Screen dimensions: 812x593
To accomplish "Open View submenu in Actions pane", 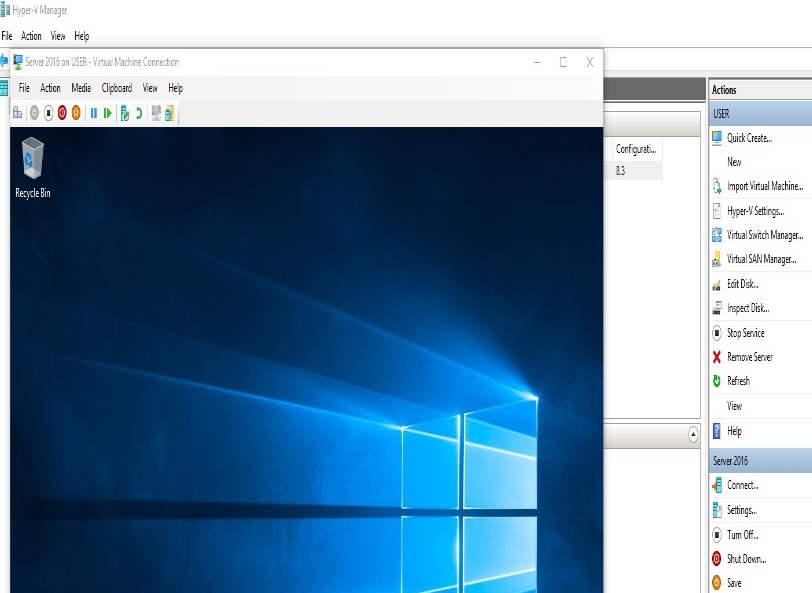I will [734, 406].
